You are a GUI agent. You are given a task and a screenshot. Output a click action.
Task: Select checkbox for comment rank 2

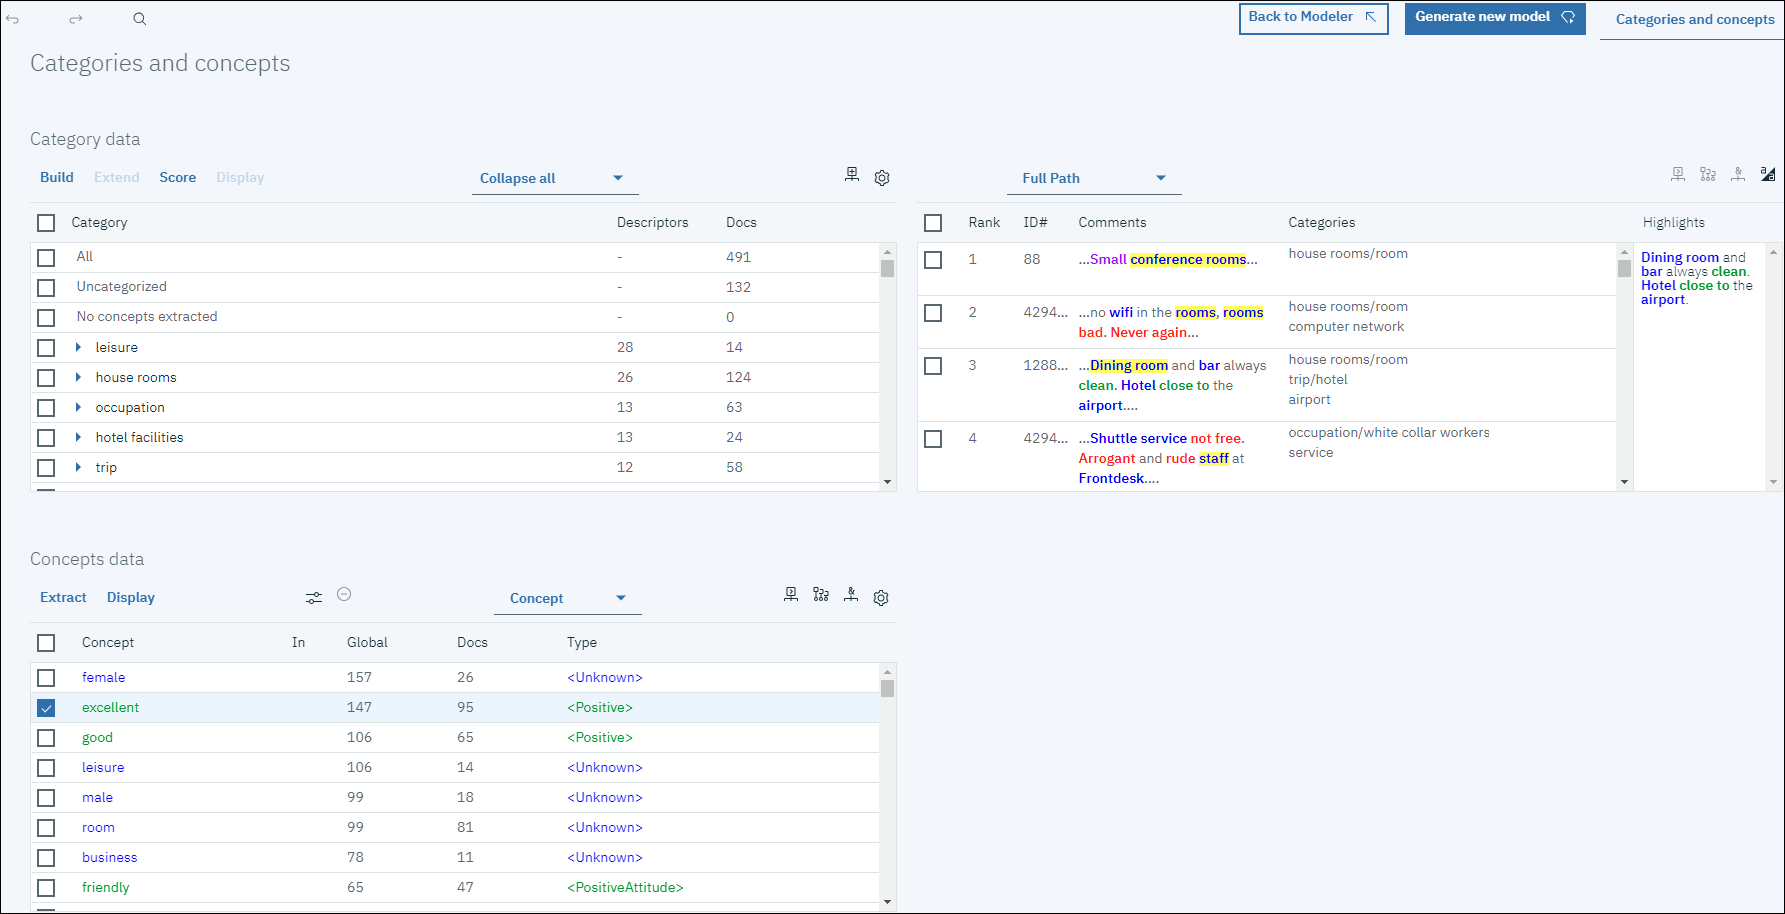933,313
